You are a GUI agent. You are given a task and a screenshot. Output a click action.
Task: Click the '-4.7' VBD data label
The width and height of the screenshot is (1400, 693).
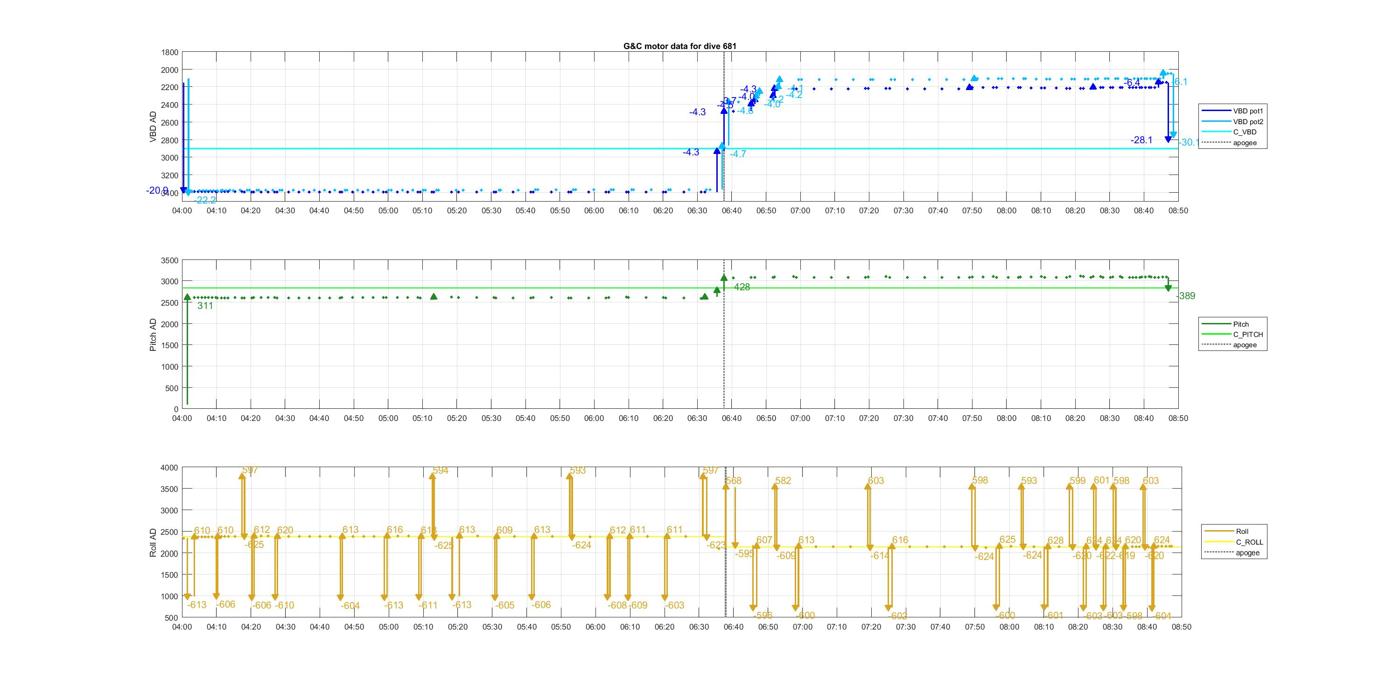click(738, 154)
